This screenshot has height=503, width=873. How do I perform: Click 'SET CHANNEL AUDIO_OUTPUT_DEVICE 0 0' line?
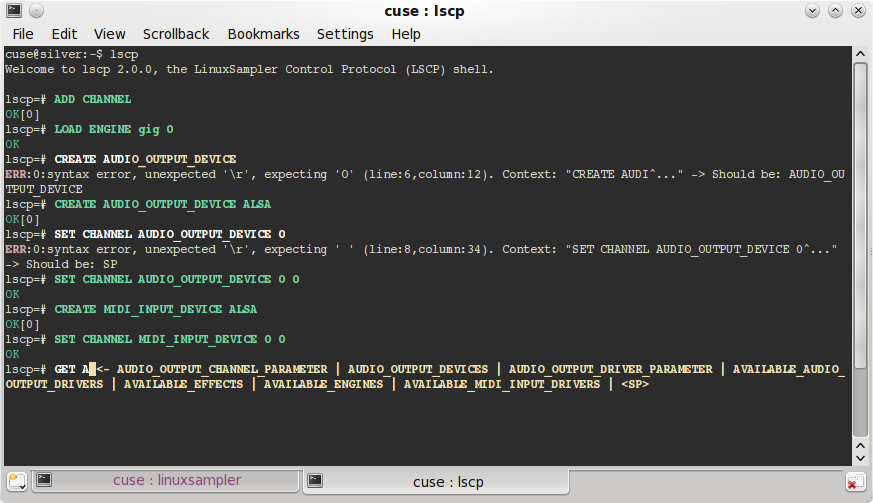[x=176, y=279]
